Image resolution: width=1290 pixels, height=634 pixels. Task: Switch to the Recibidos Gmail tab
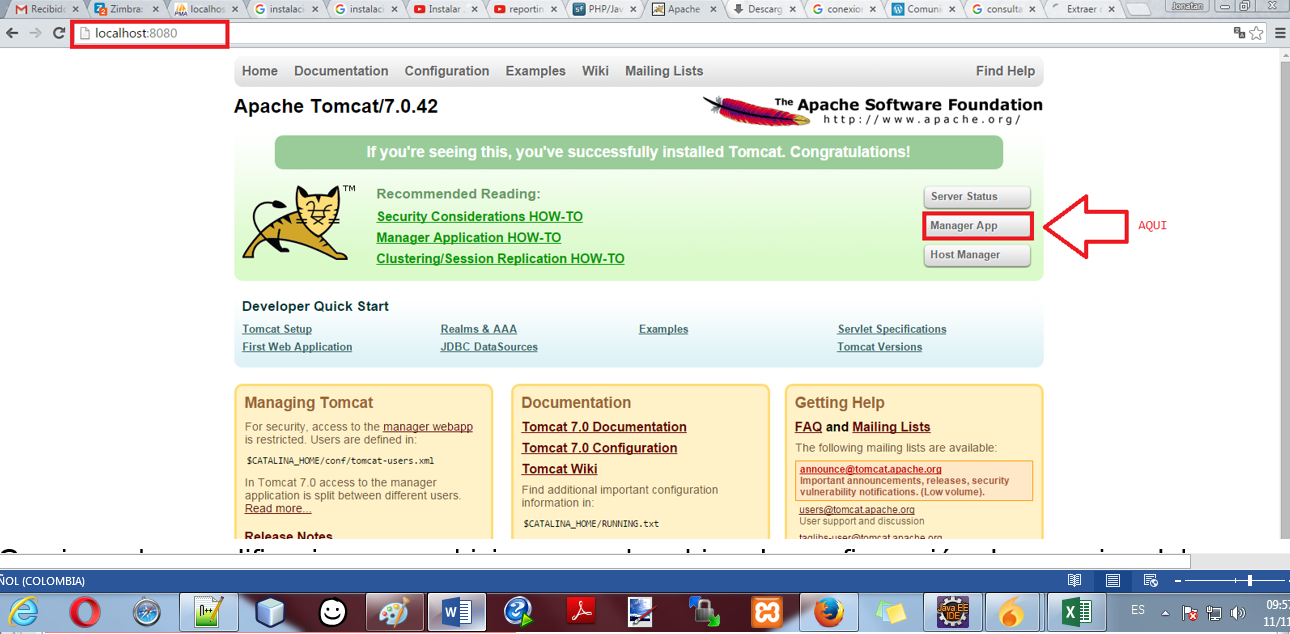pyautogui.click(x=45, y=9)
